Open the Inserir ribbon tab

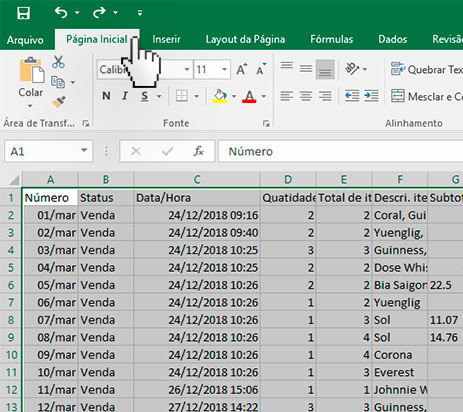tap(166, 39)
